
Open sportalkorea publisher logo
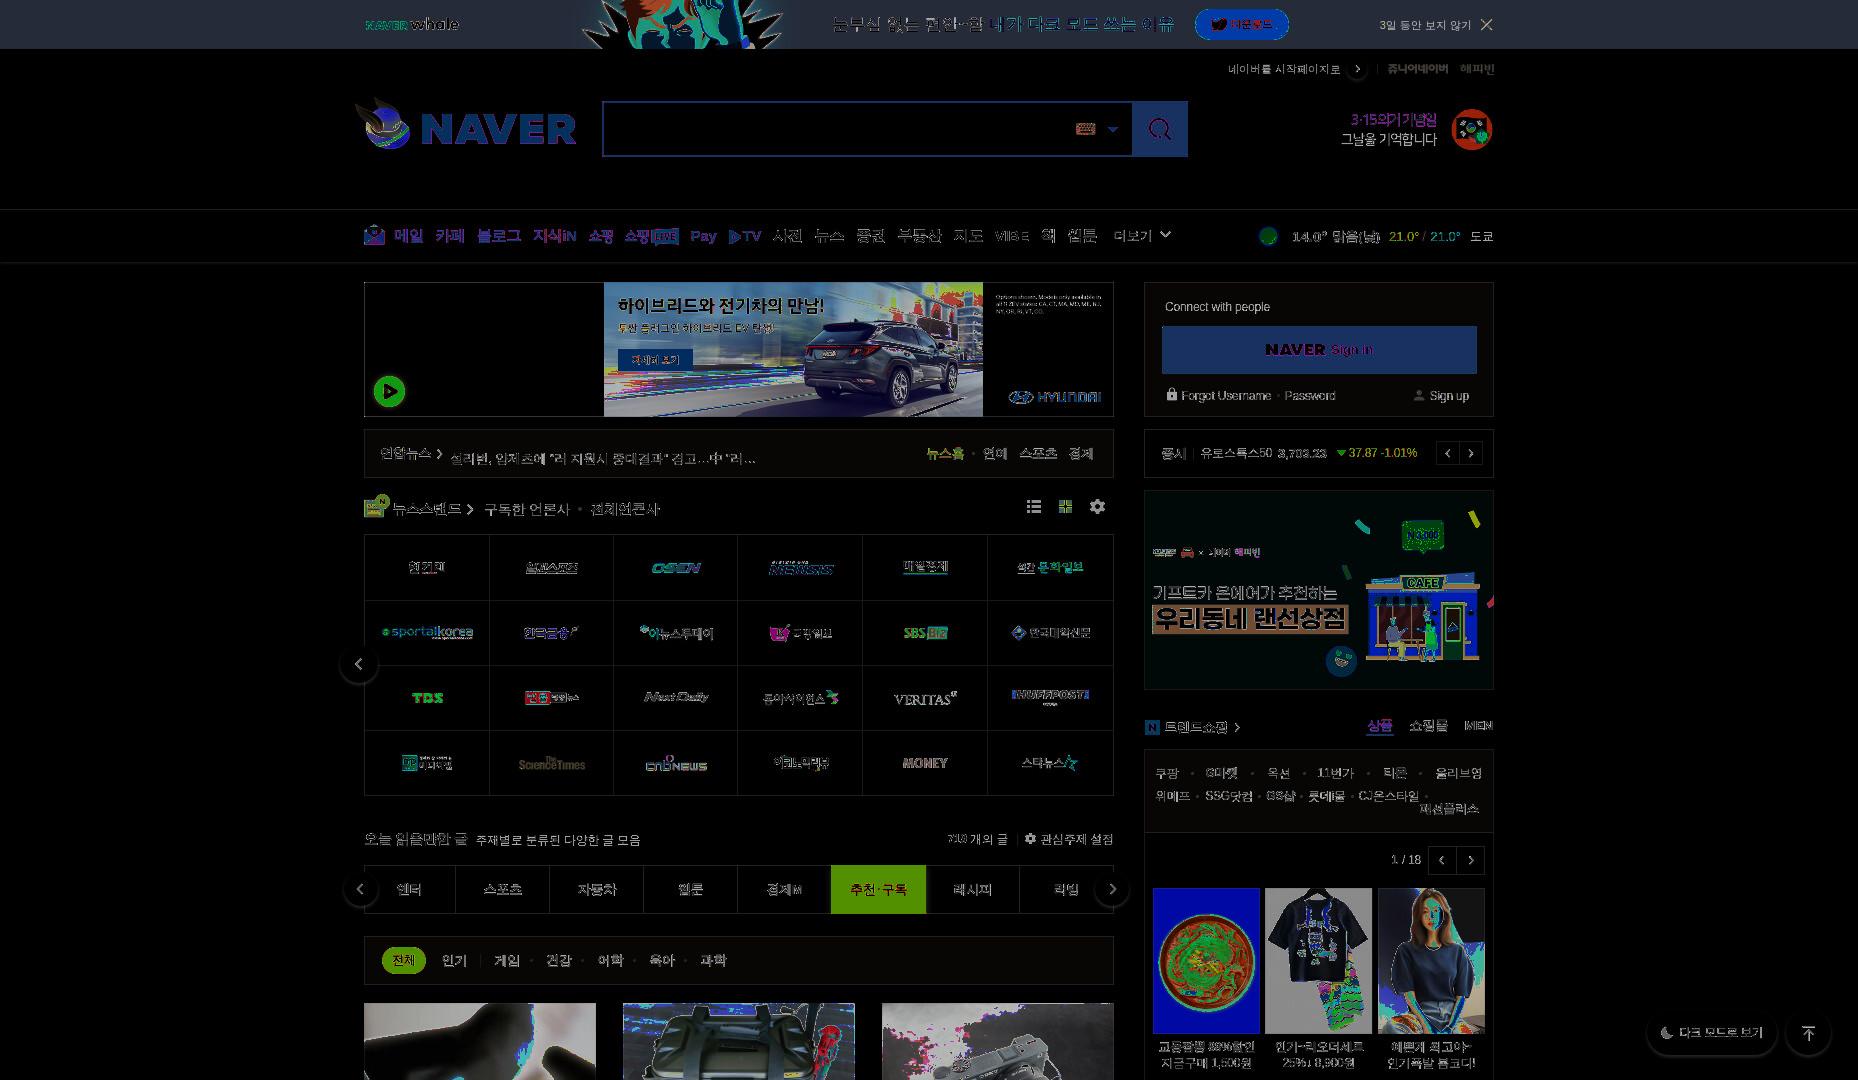click(427, 633)
